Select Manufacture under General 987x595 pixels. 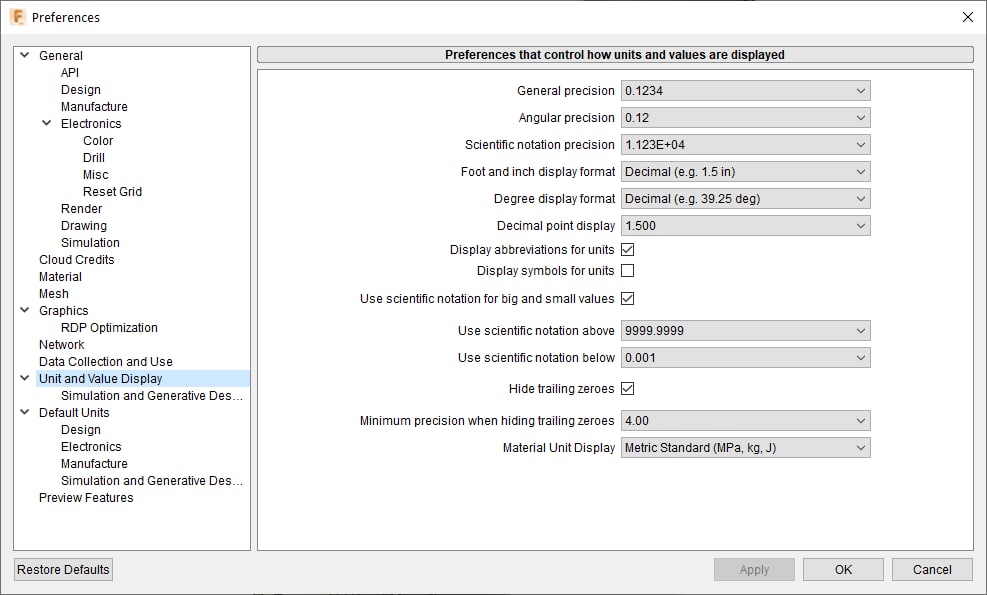click(x=94, y=106)
